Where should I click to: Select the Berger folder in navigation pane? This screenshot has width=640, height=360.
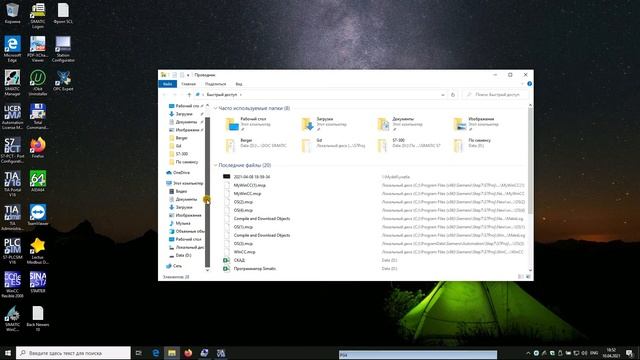coord(181,138)
